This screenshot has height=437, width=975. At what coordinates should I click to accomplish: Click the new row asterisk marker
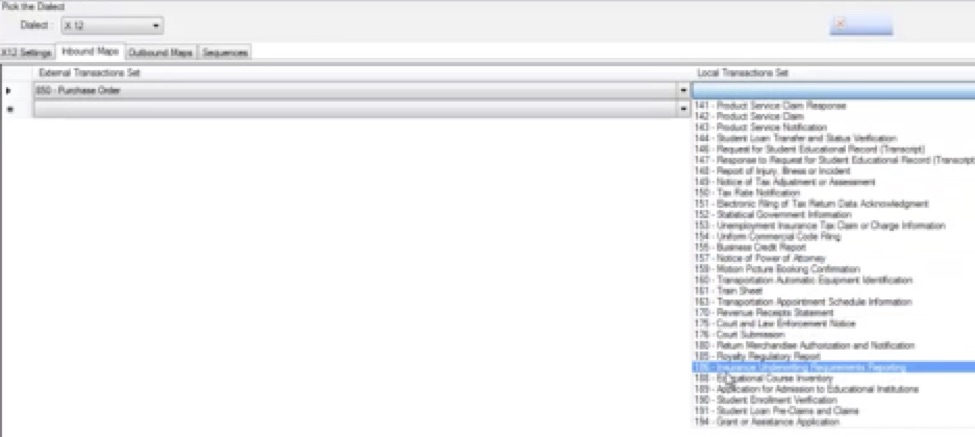9,108
